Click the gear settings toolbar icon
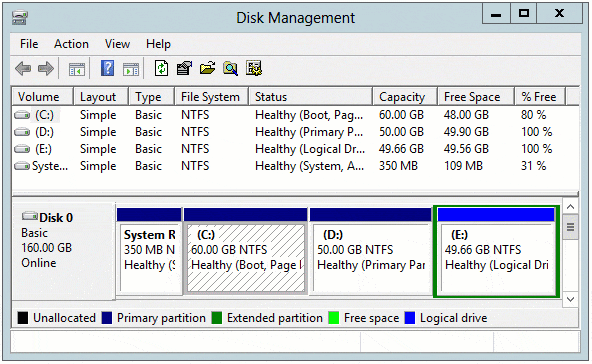This screenshot has width=592, height=364. pyautogui.click(x=254, y=68)
